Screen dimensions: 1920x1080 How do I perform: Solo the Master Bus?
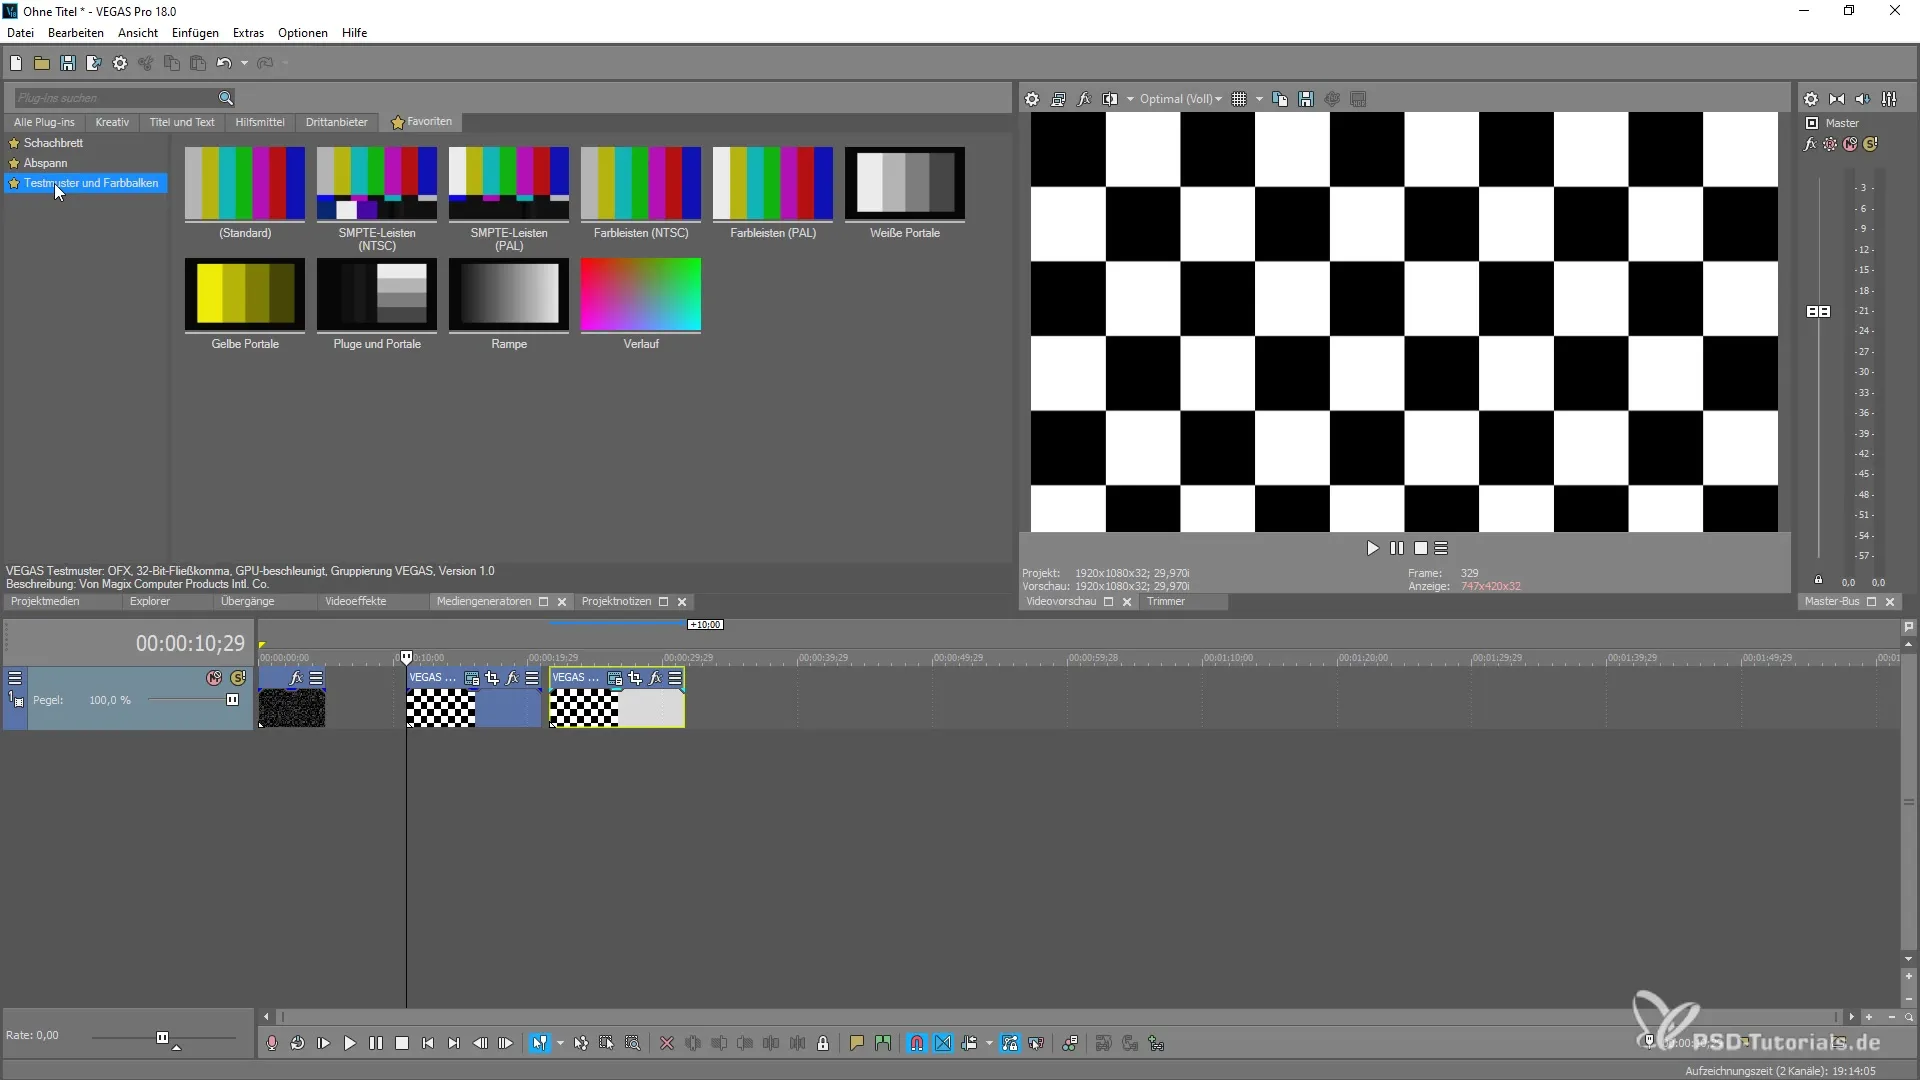[1870, 144]
